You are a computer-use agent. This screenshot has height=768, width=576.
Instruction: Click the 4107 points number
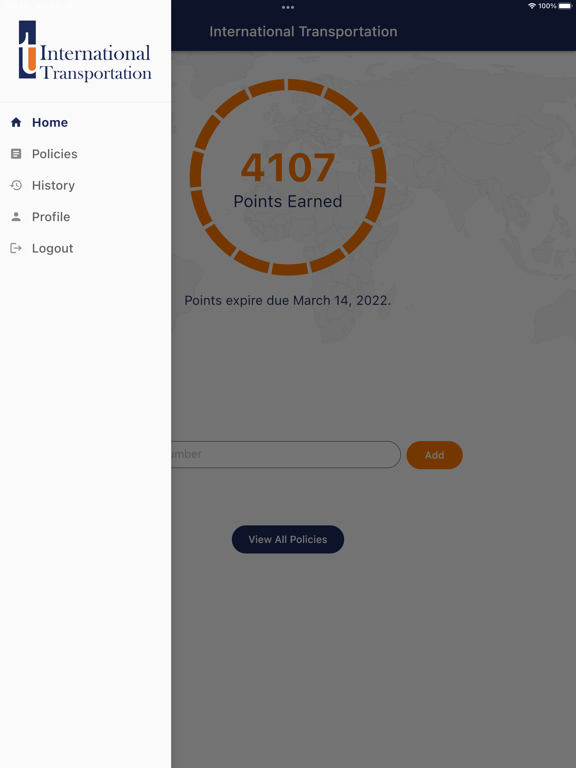click(x=288, y=168)
